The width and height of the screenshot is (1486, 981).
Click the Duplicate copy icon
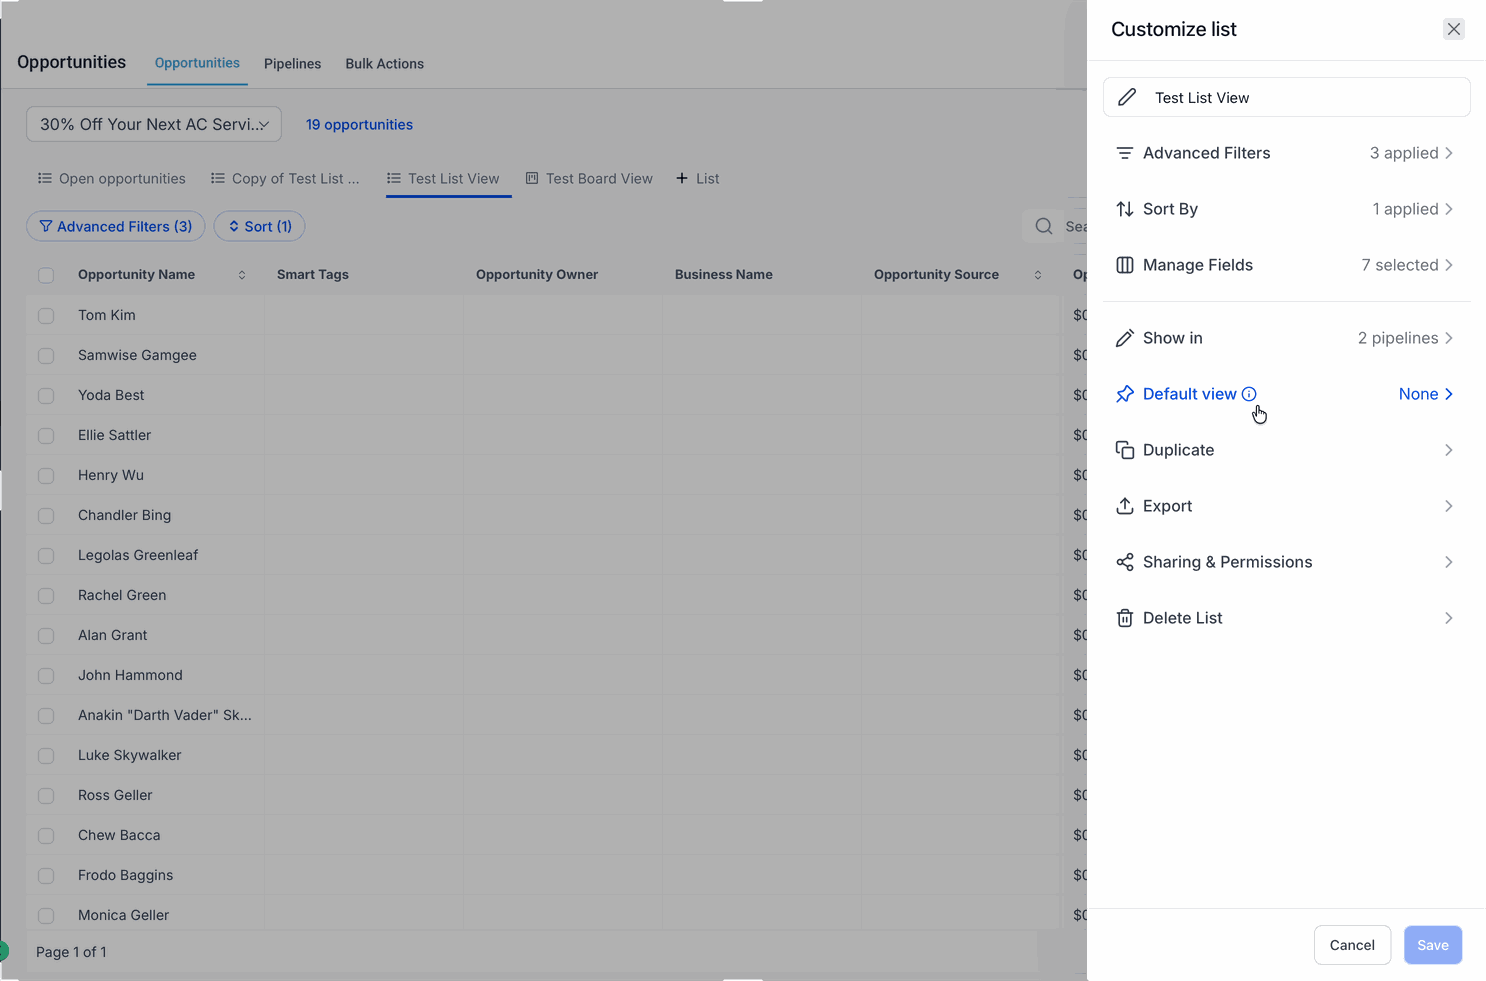pyautogui.click(x=1125, y=450)
